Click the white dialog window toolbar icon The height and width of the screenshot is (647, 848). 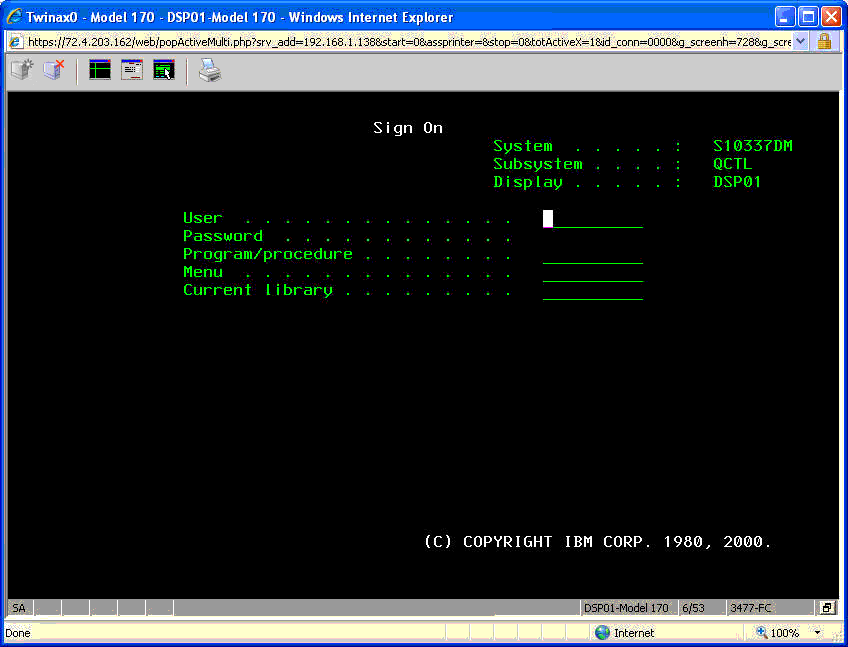pos(132,70)
